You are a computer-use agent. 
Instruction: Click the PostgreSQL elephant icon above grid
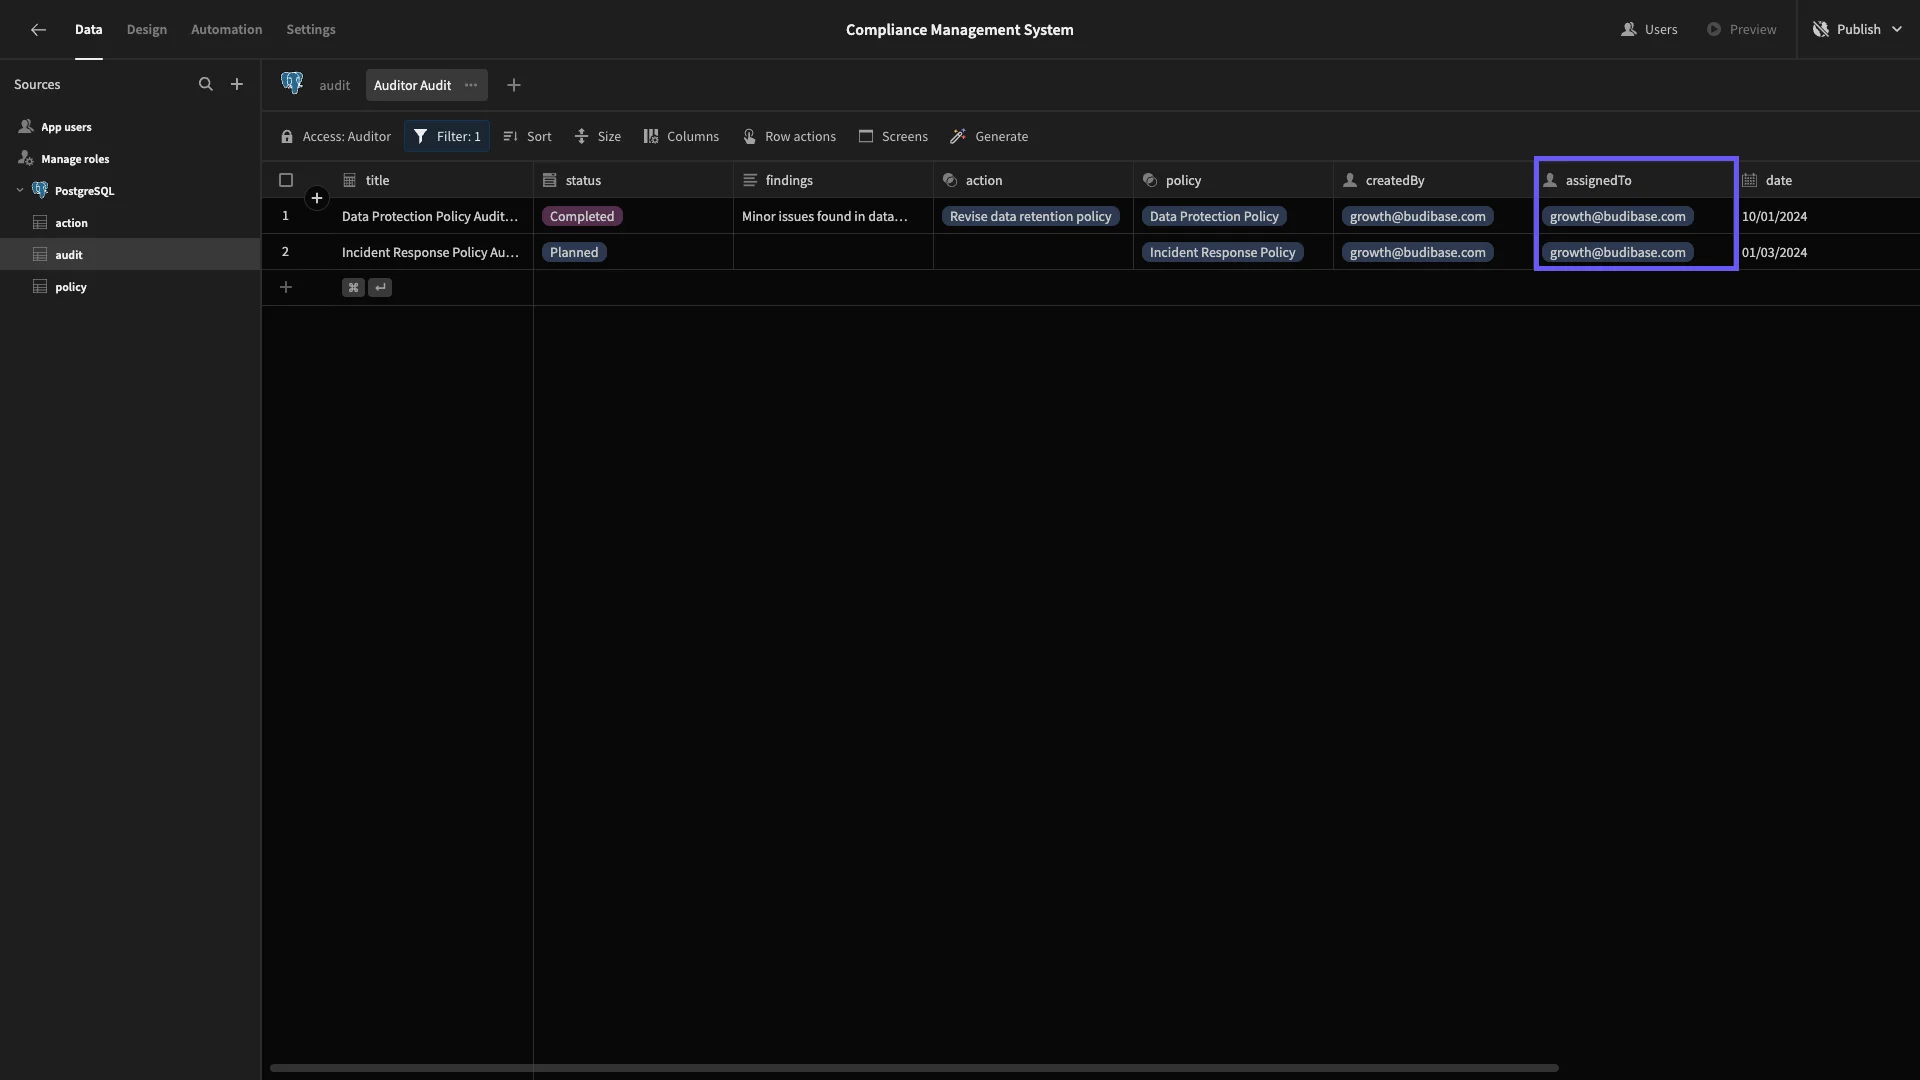(x=292, y=84)
